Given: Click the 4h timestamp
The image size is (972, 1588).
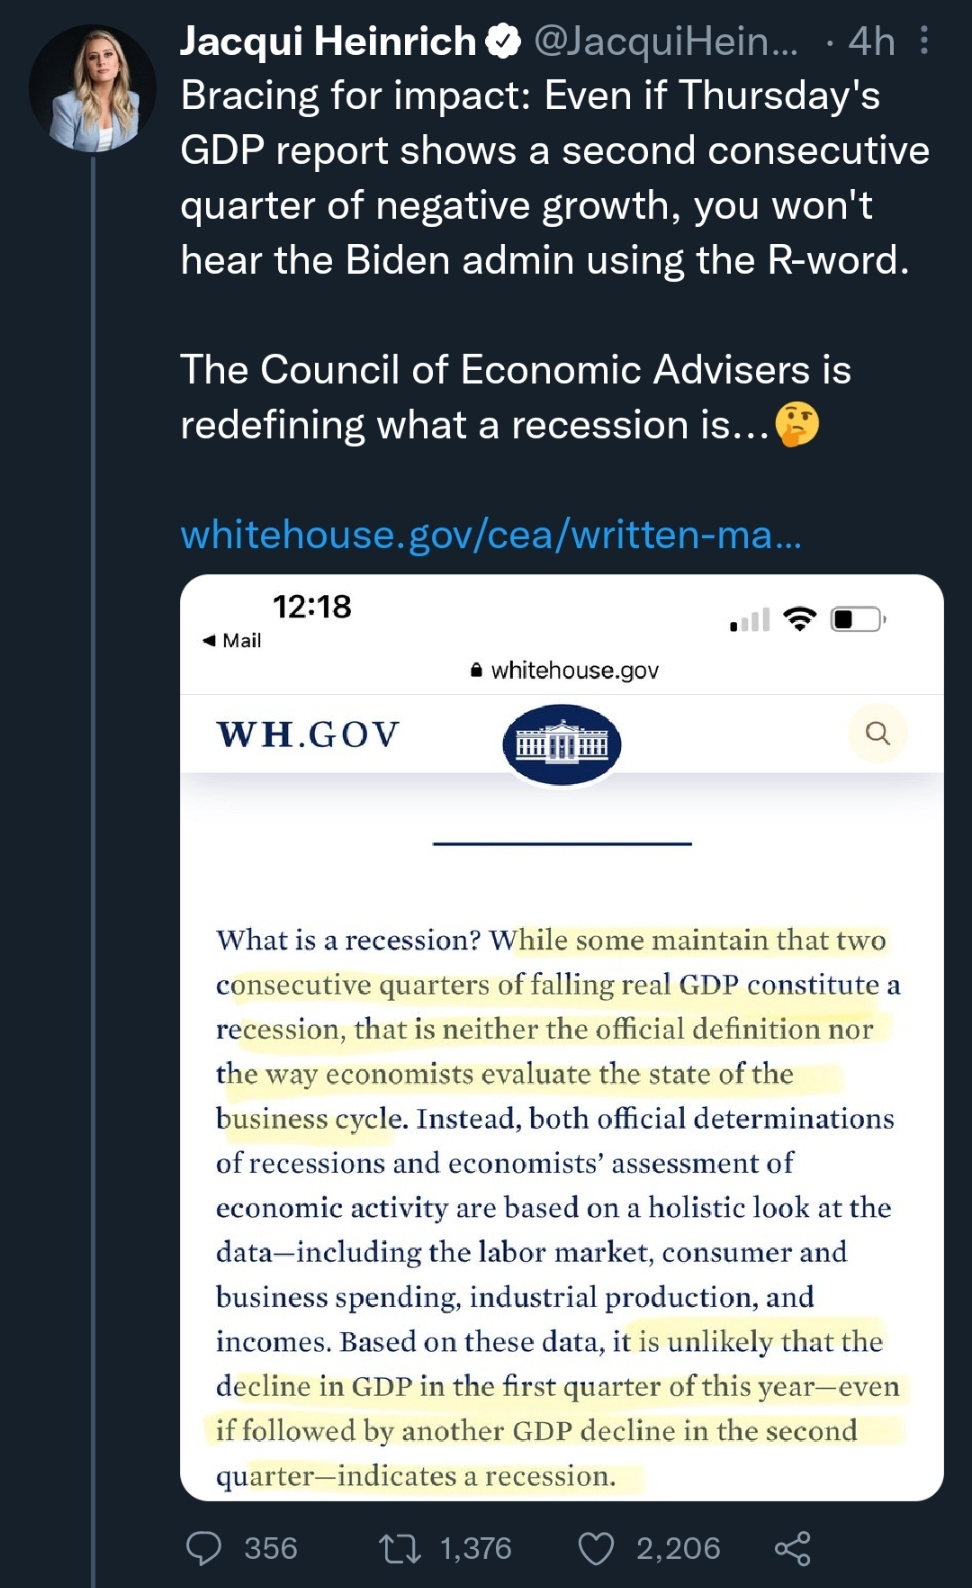Looking at the screenshot, I should pyautogui.click(x=871, y=41).
